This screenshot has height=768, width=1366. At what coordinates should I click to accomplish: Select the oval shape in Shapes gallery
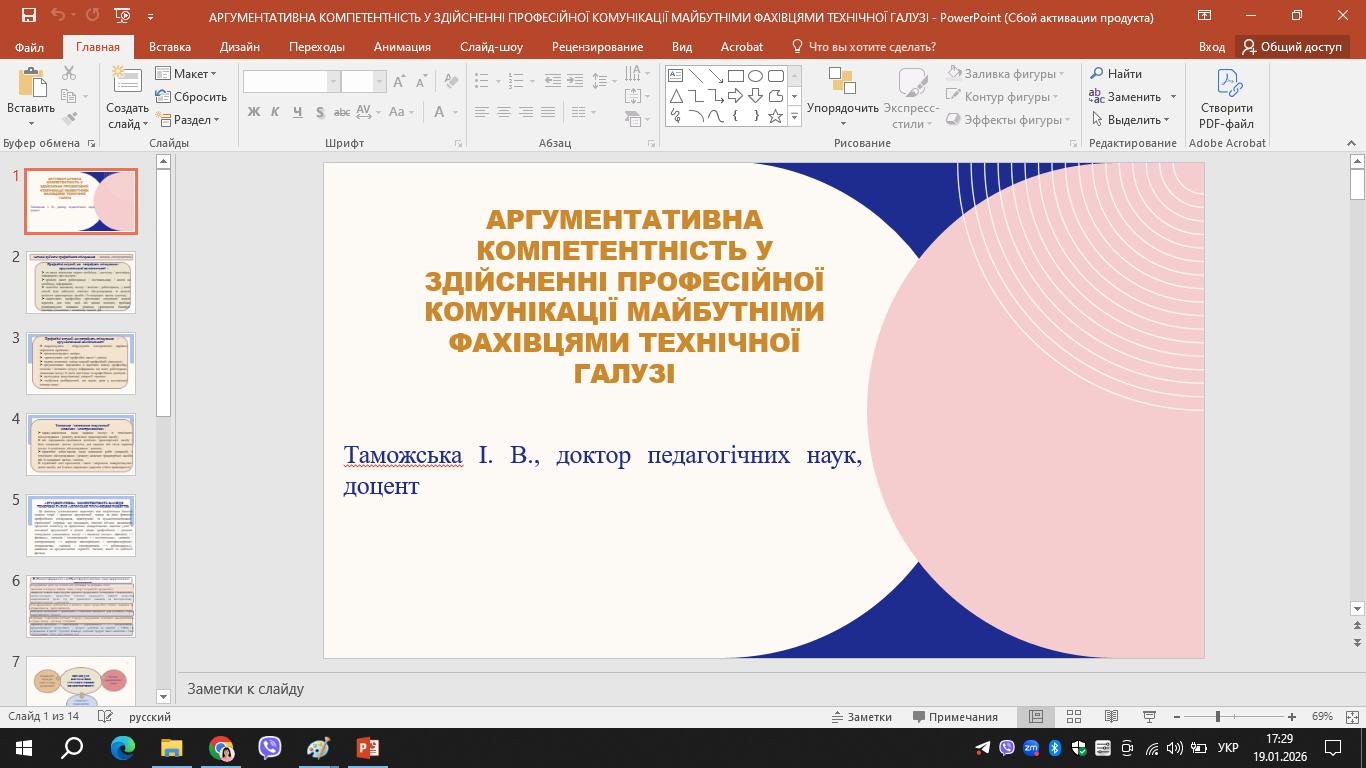(x=753, y=74)
